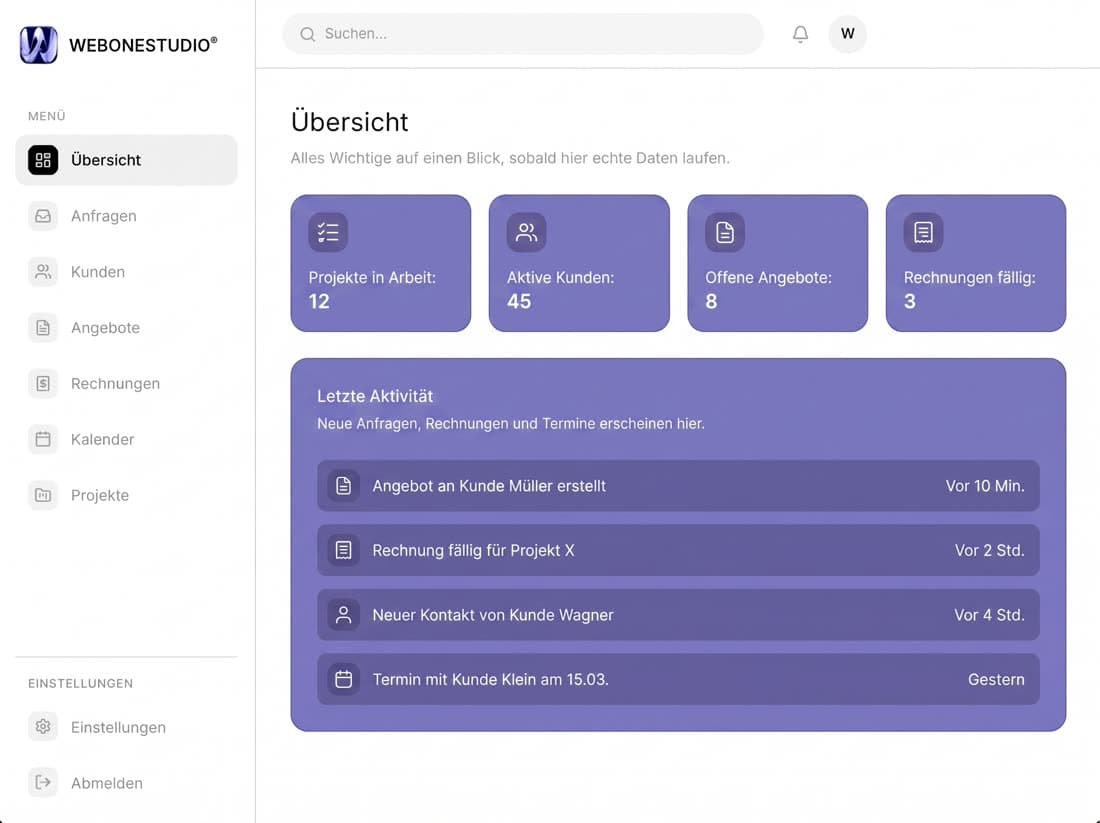Click the Einstellungen gear icon
The height and width of the screenshot is (823, 1100).
43,727
